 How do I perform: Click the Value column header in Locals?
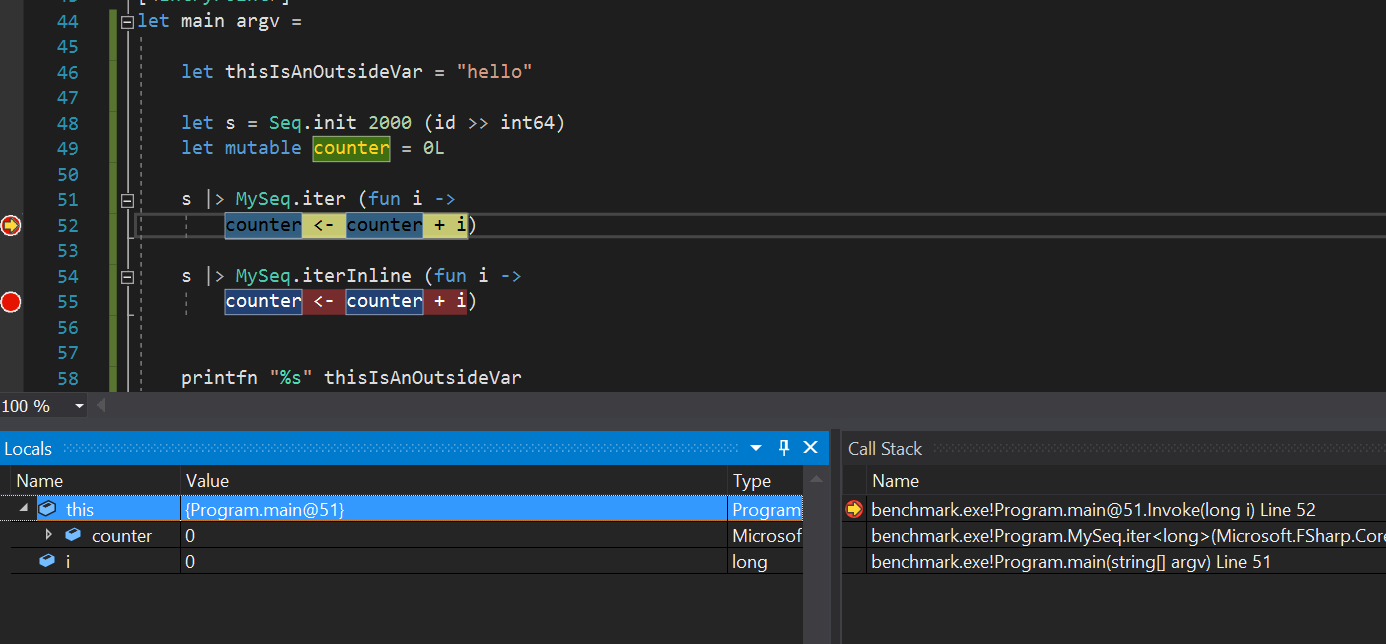point(454,481)
